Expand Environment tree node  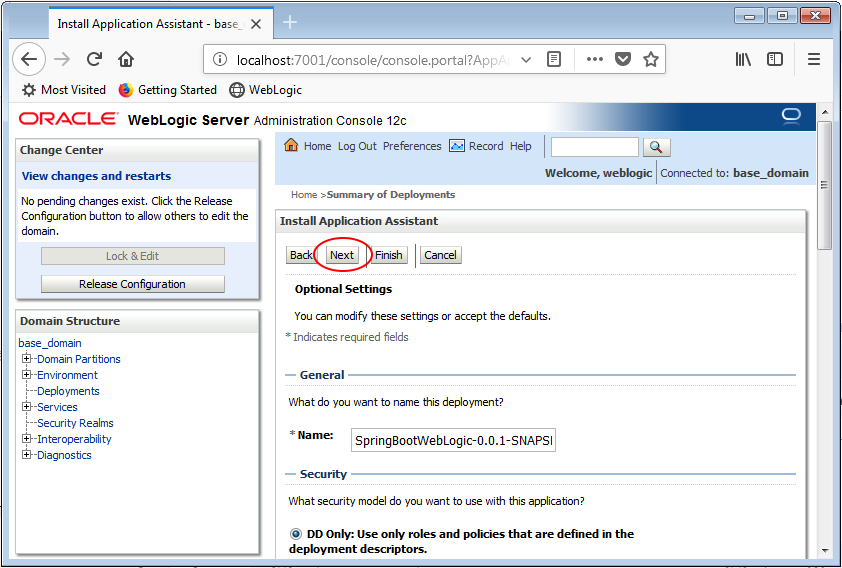tap(26, 374)
